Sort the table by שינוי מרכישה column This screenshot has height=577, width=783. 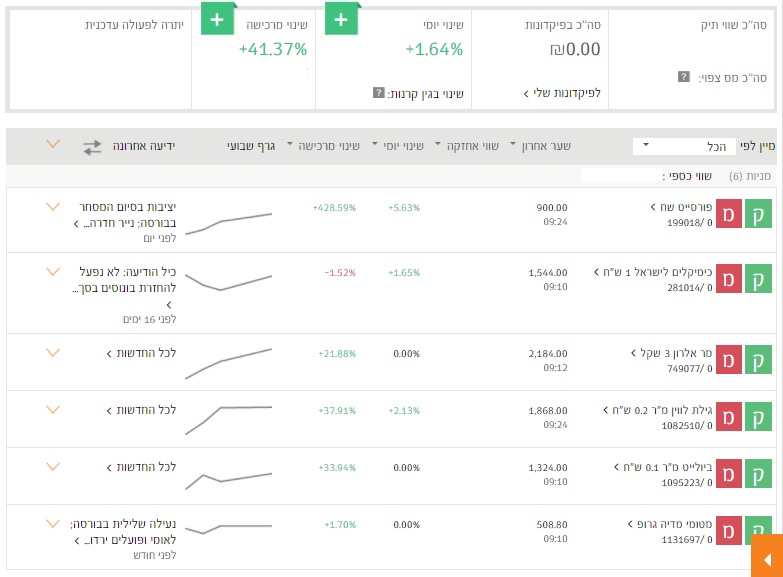(x=323, y=146)
